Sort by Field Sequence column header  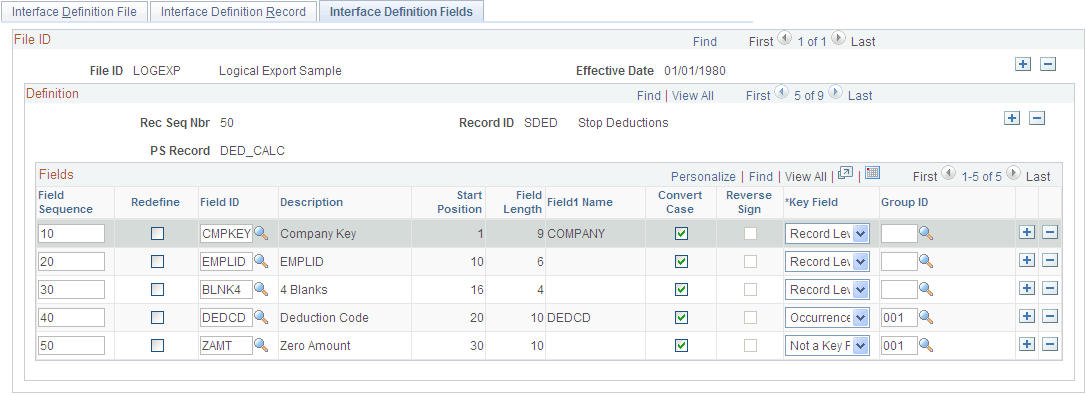click(66, 202)
